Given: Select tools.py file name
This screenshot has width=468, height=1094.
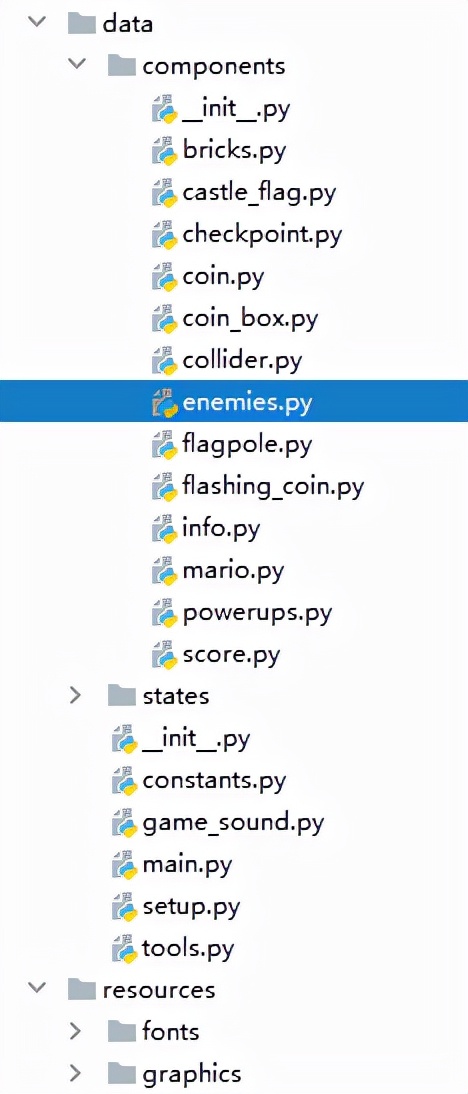Looking at the screenshot, I should [x=188, y=949].
